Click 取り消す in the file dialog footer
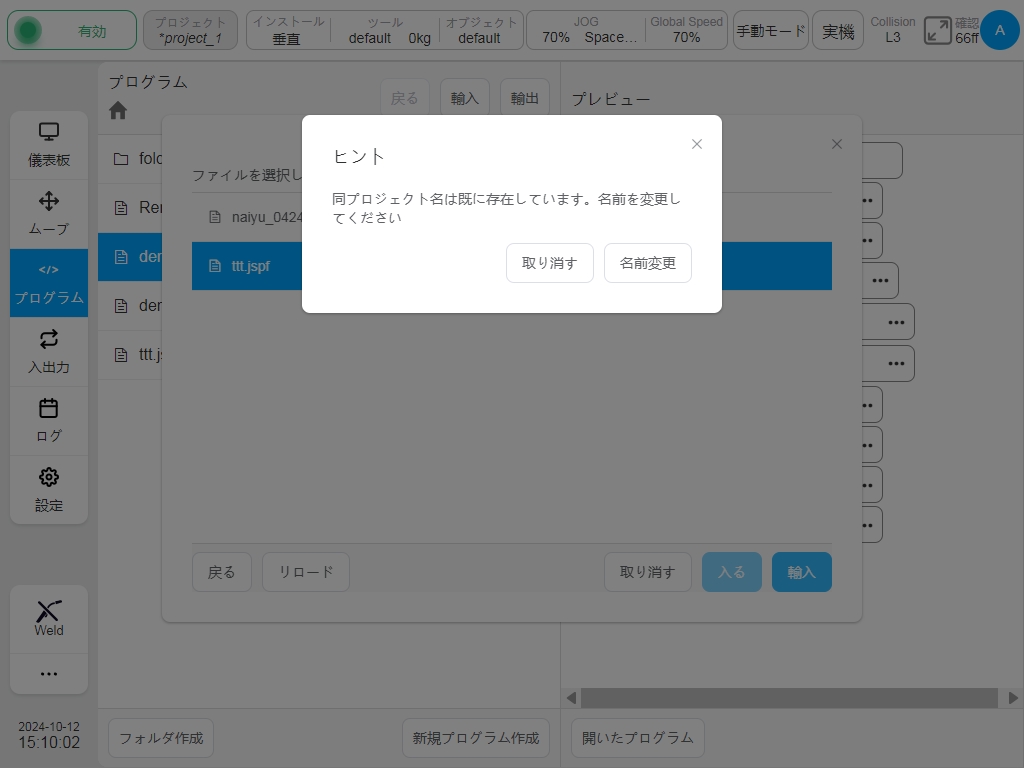 [x=647, y=572]
